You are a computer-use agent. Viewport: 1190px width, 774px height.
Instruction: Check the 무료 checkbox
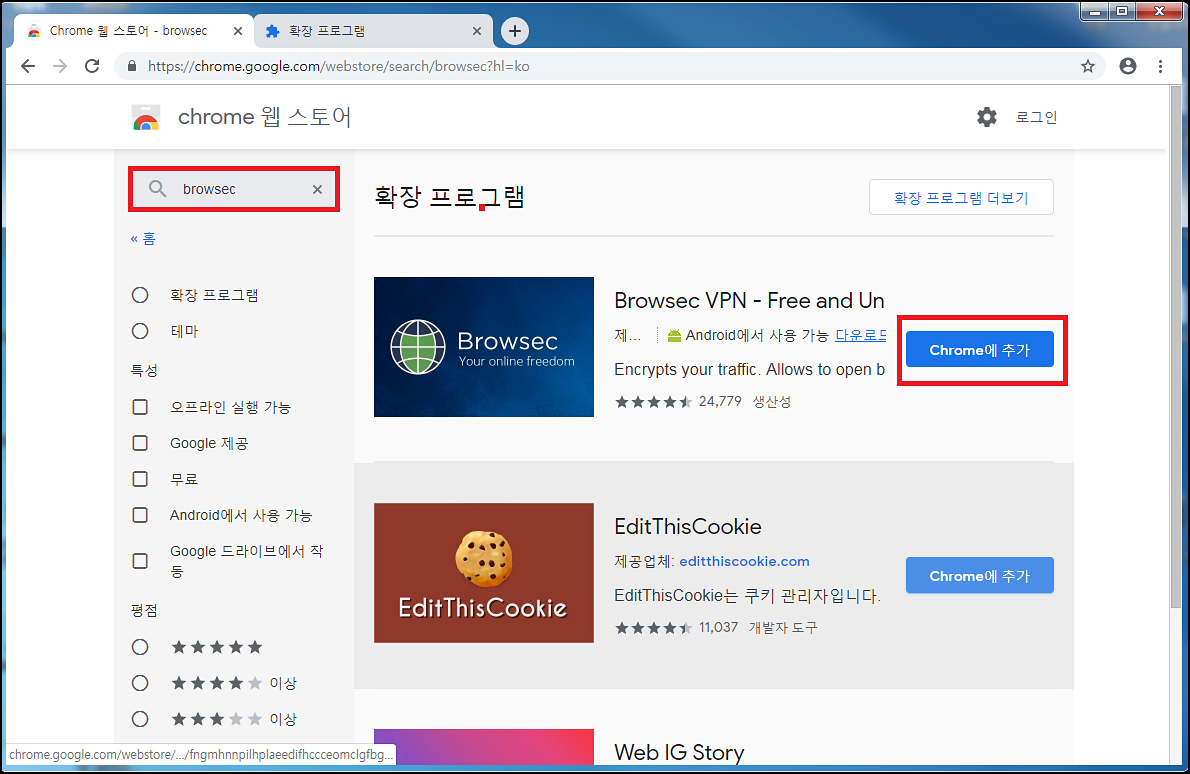(140, 479)
